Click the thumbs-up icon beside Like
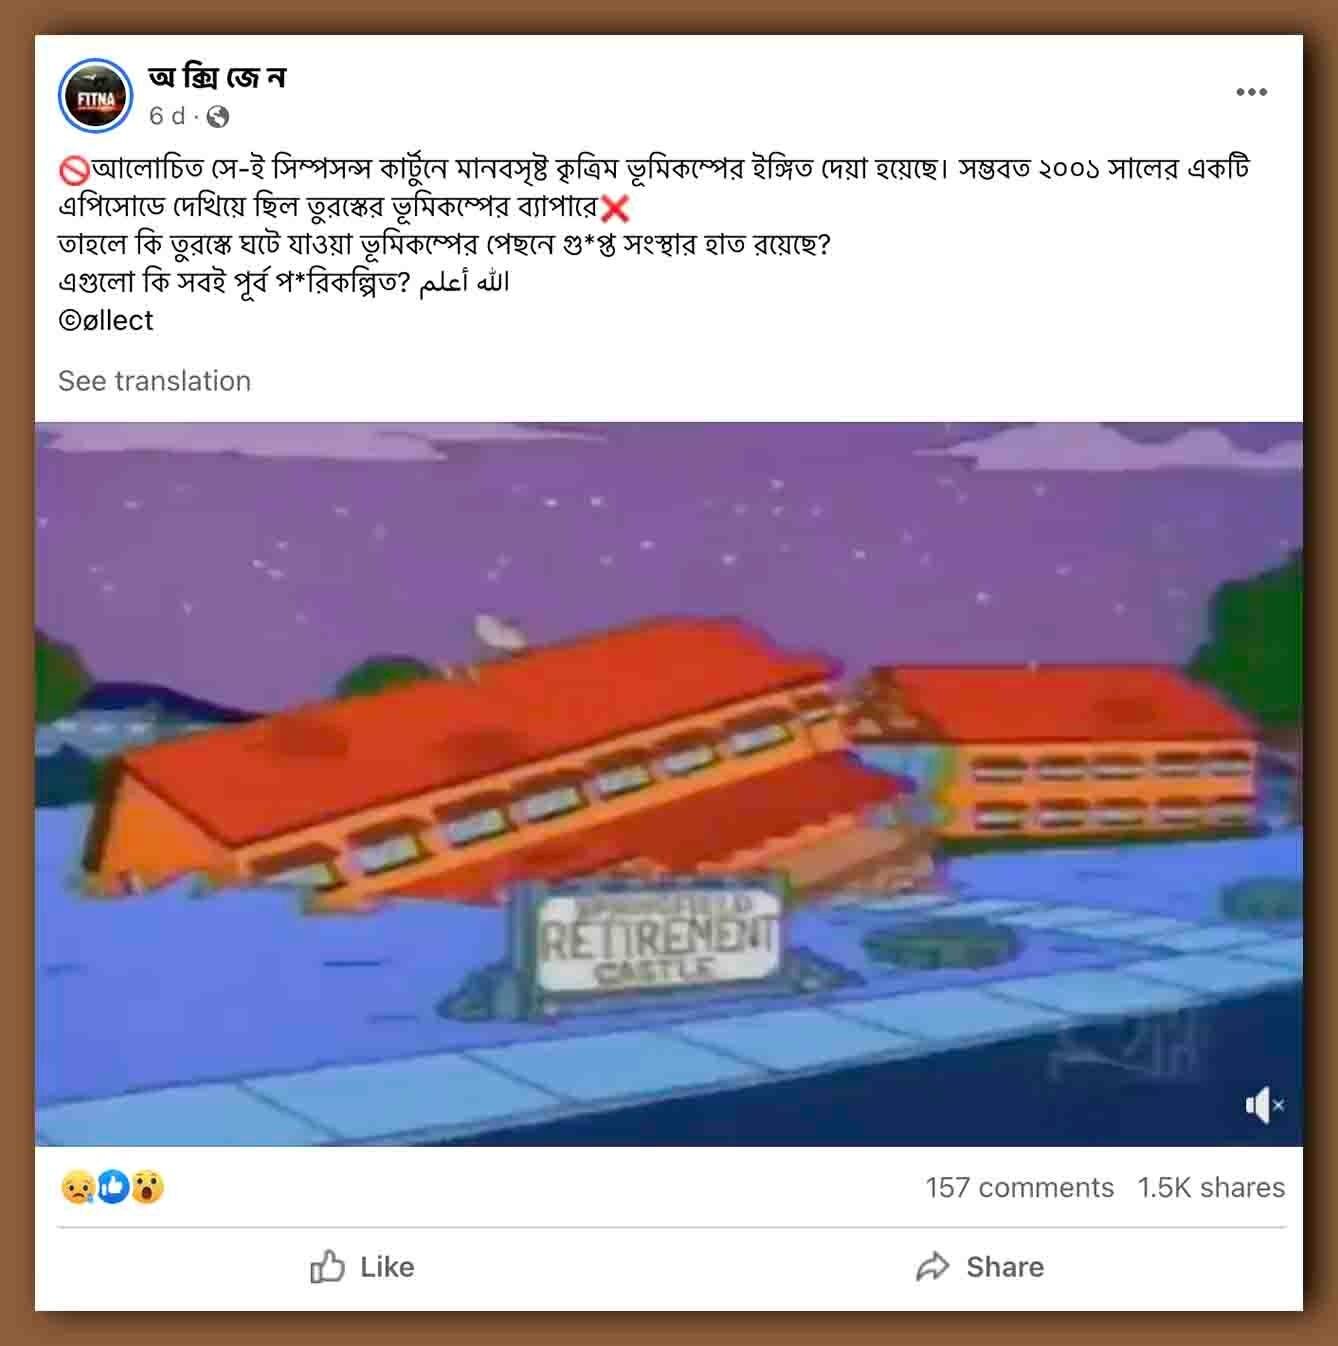The width and height of the screenshot is (1338, 1346). (328, 1266)
